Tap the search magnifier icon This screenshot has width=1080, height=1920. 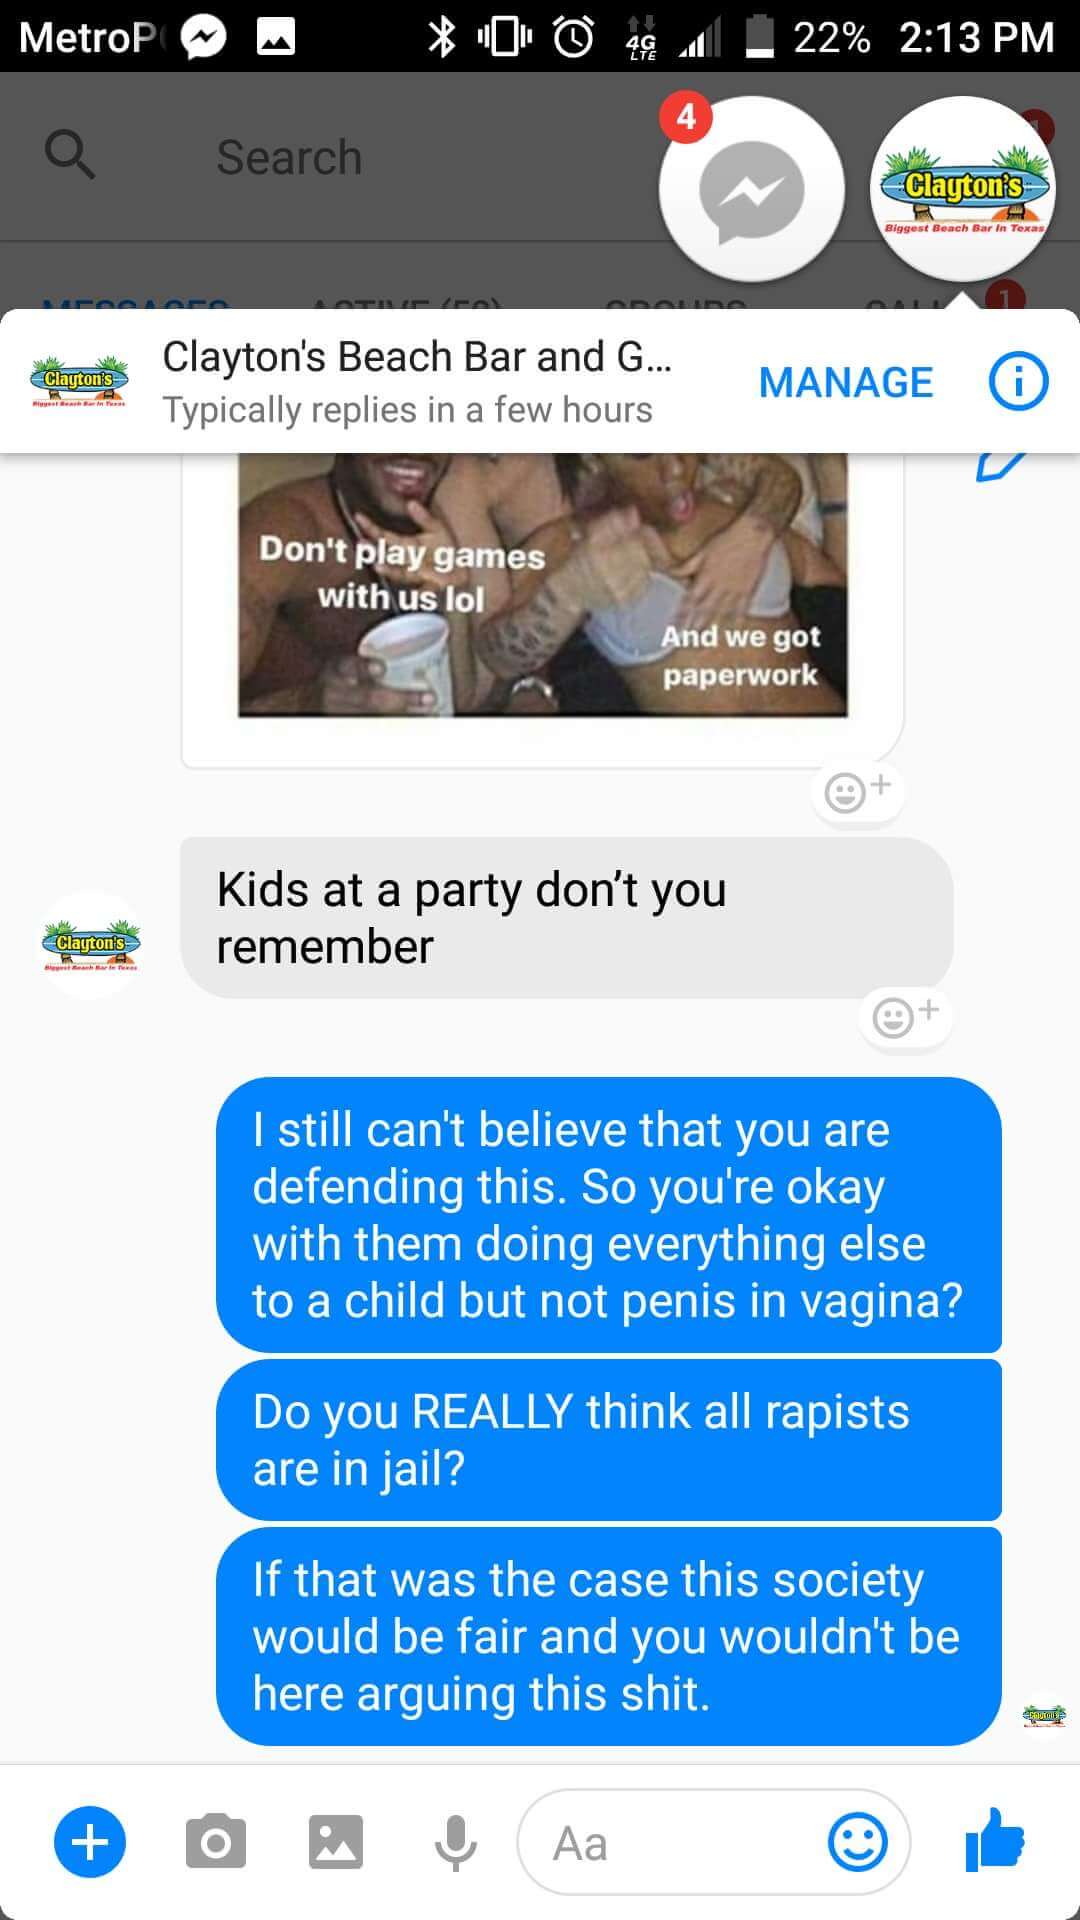(70, 155)
